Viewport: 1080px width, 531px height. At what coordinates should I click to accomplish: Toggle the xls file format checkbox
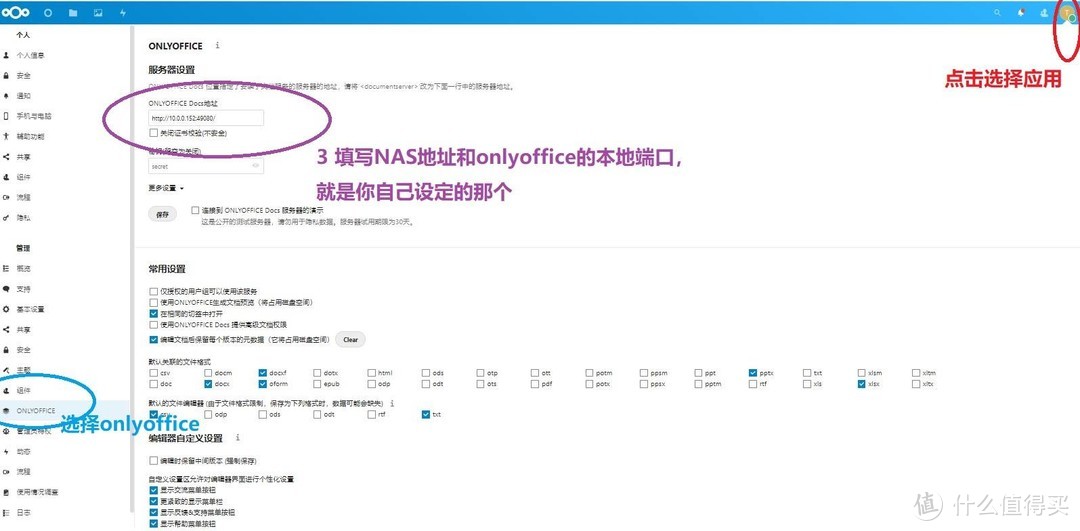(x=807, y=384)
